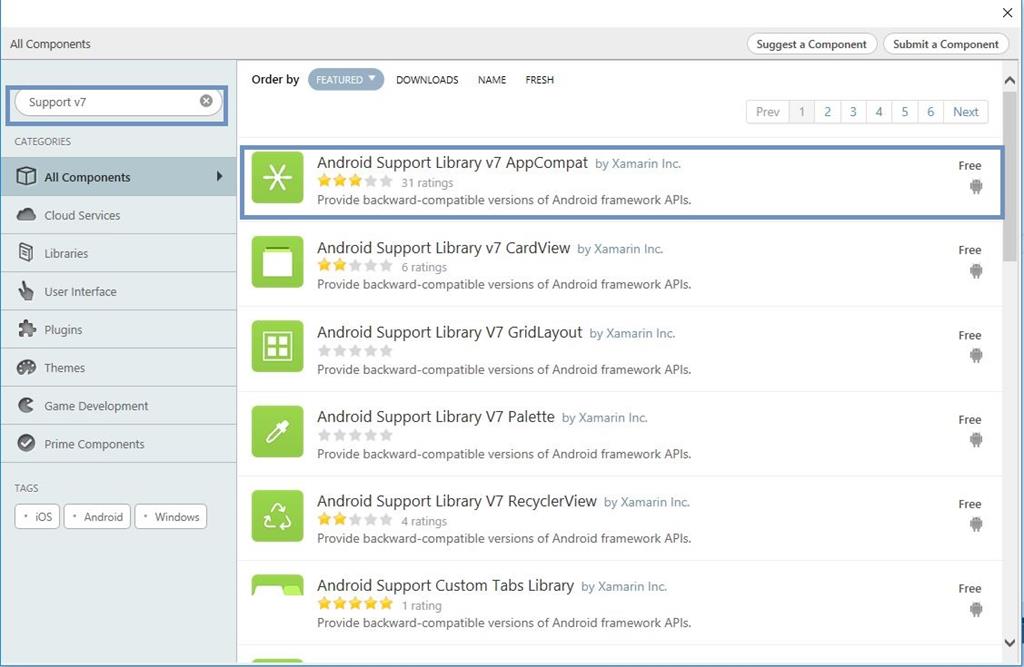Sort components by NAME
Screen dimensions: 1024x667
tap(492, 80)
